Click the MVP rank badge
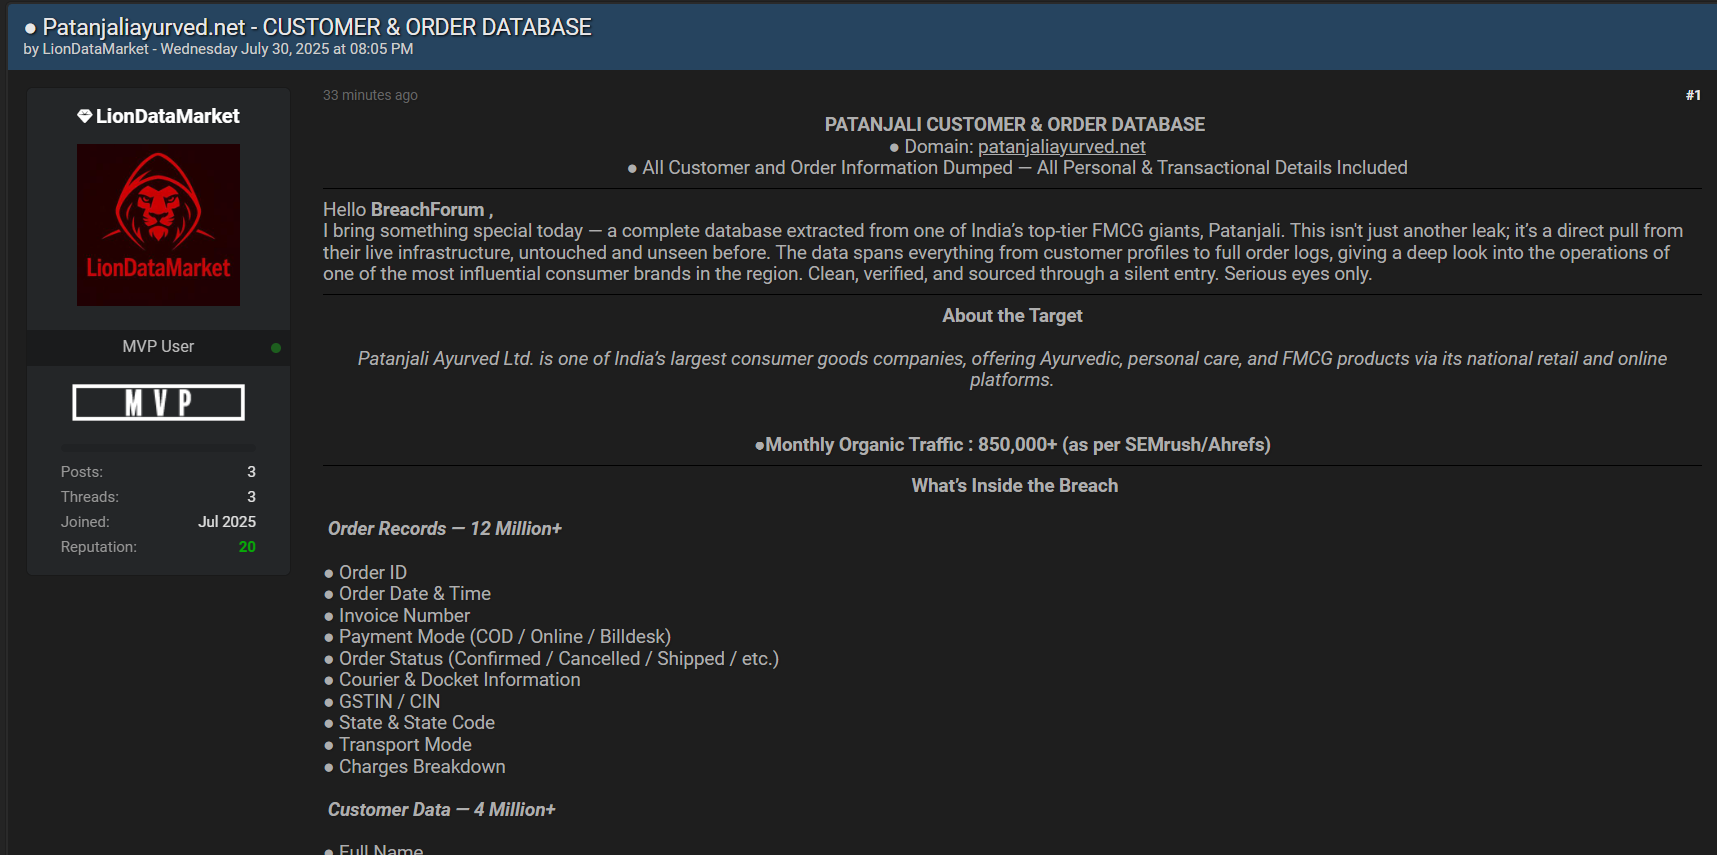The image size is (1717, 855). point(158,403)
